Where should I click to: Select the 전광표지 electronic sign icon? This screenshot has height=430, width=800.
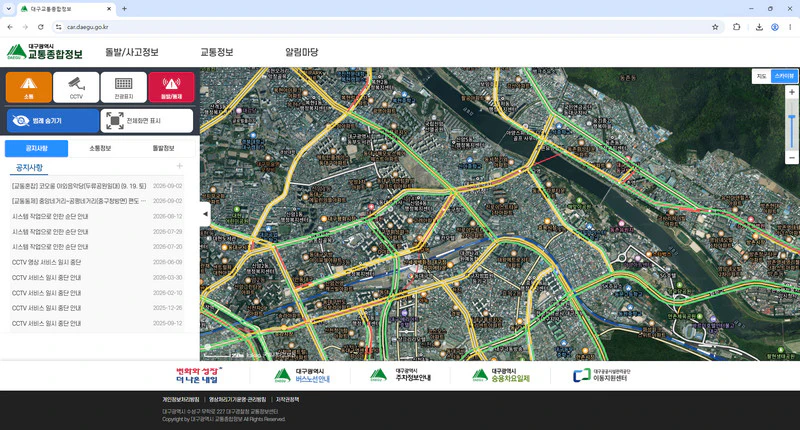[x=123, y=87]
